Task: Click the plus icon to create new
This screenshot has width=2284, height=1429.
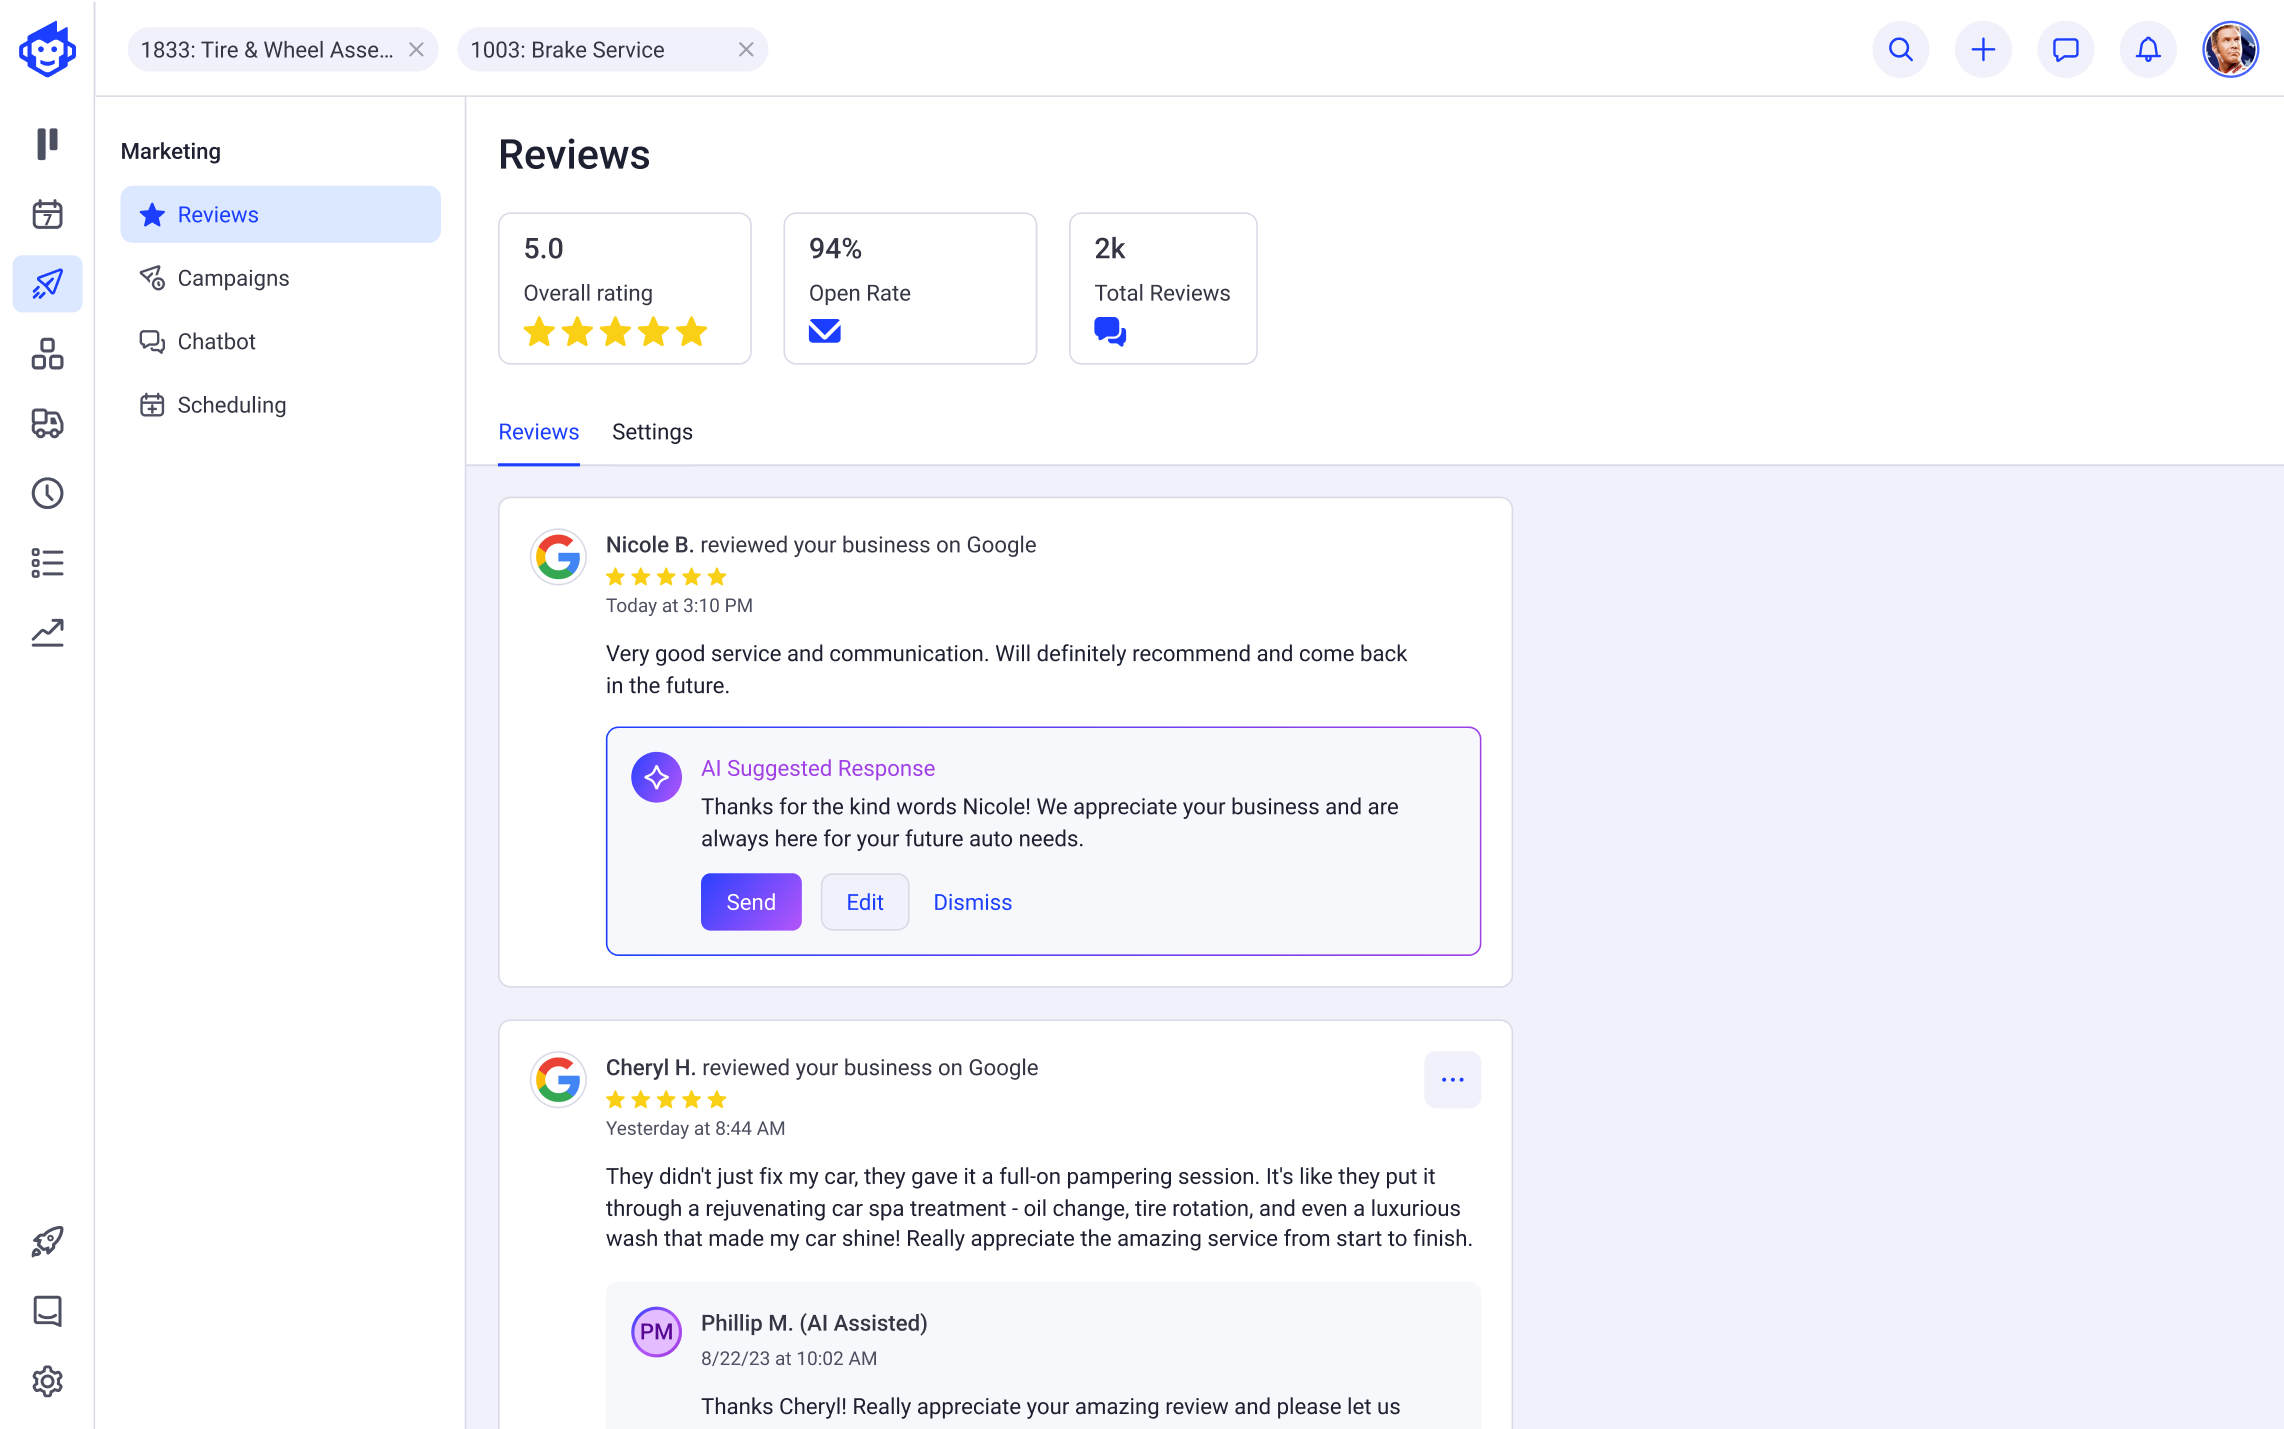Action: coord(1983,49)
